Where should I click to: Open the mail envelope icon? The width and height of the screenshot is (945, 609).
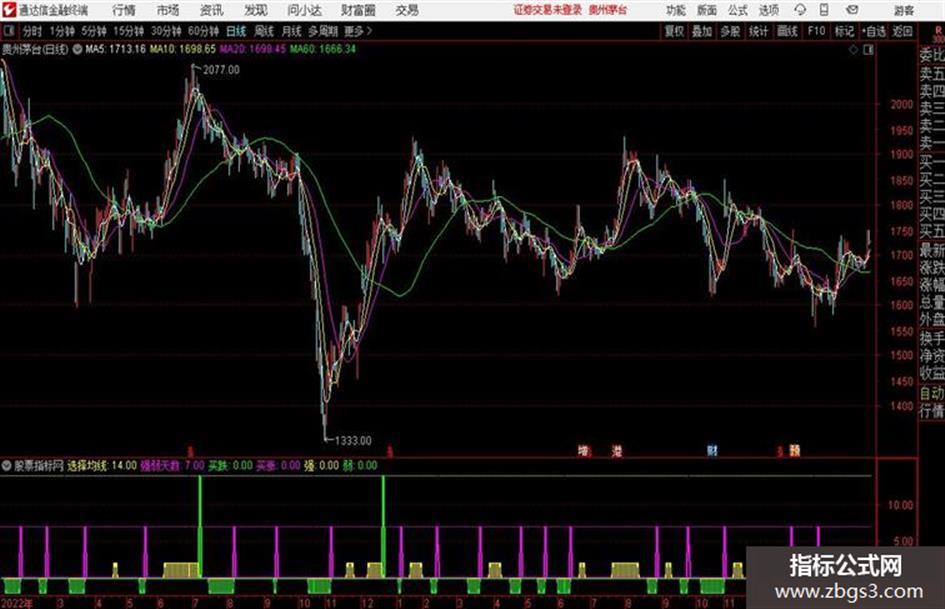852,10
